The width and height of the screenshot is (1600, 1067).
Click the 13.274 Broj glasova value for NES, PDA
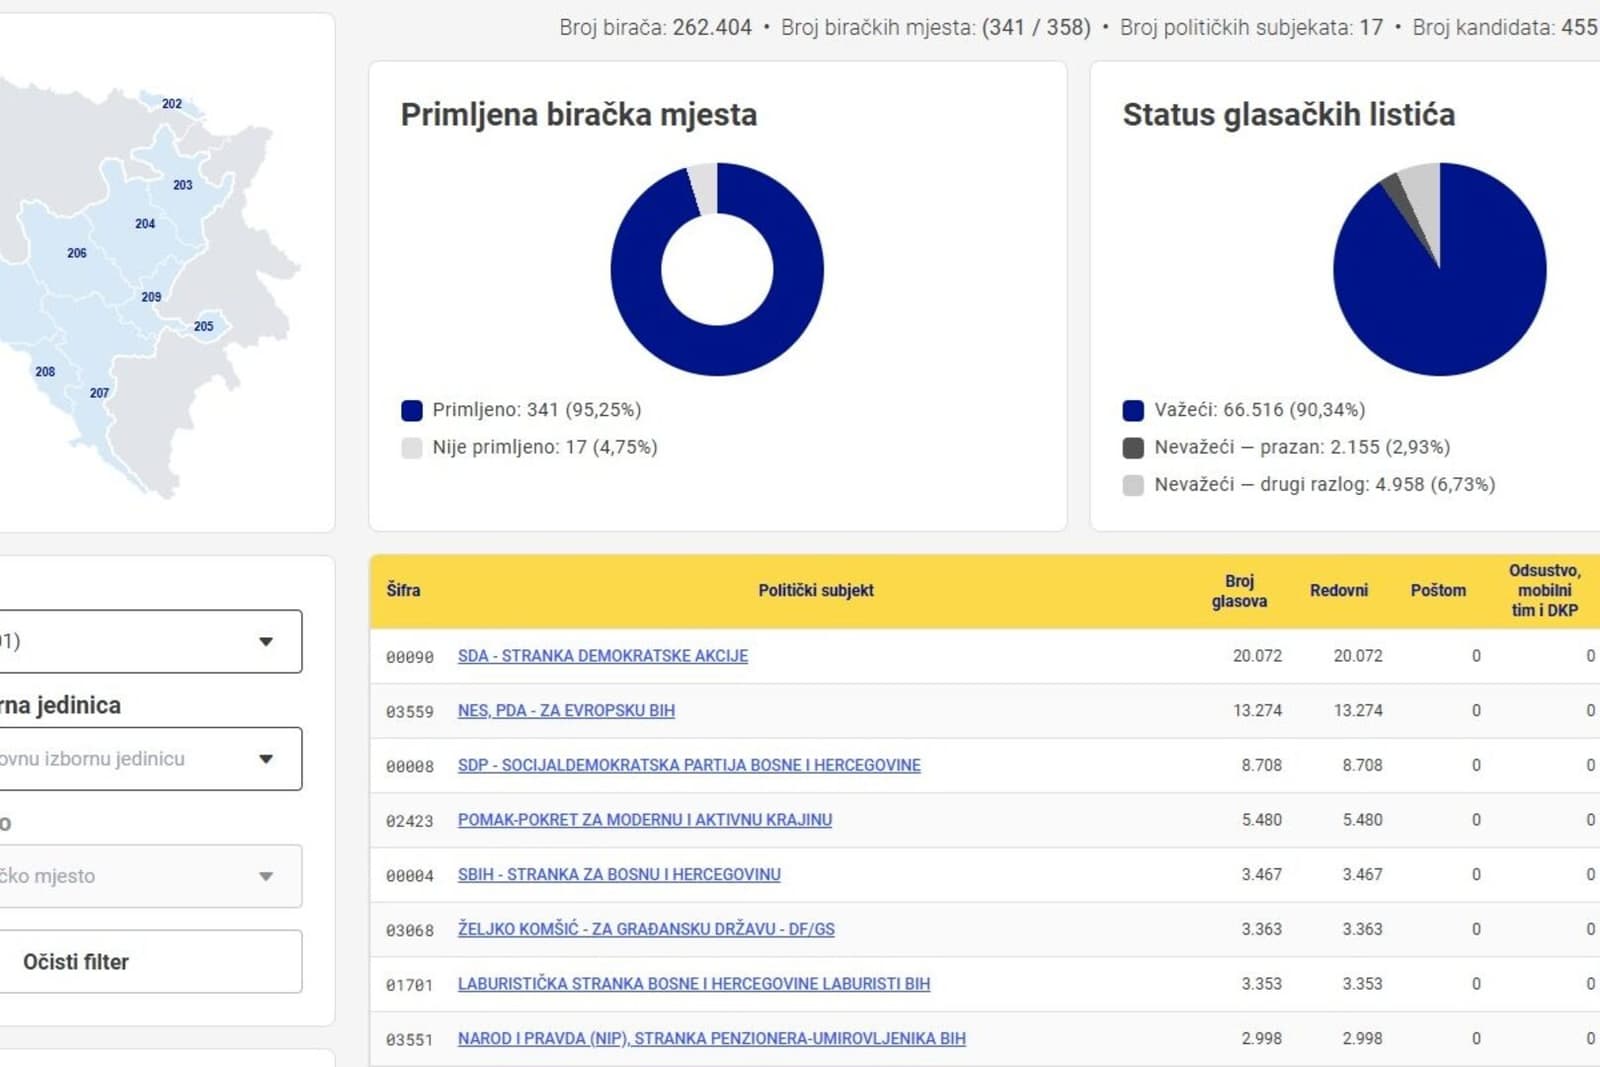click(1257, 711)
